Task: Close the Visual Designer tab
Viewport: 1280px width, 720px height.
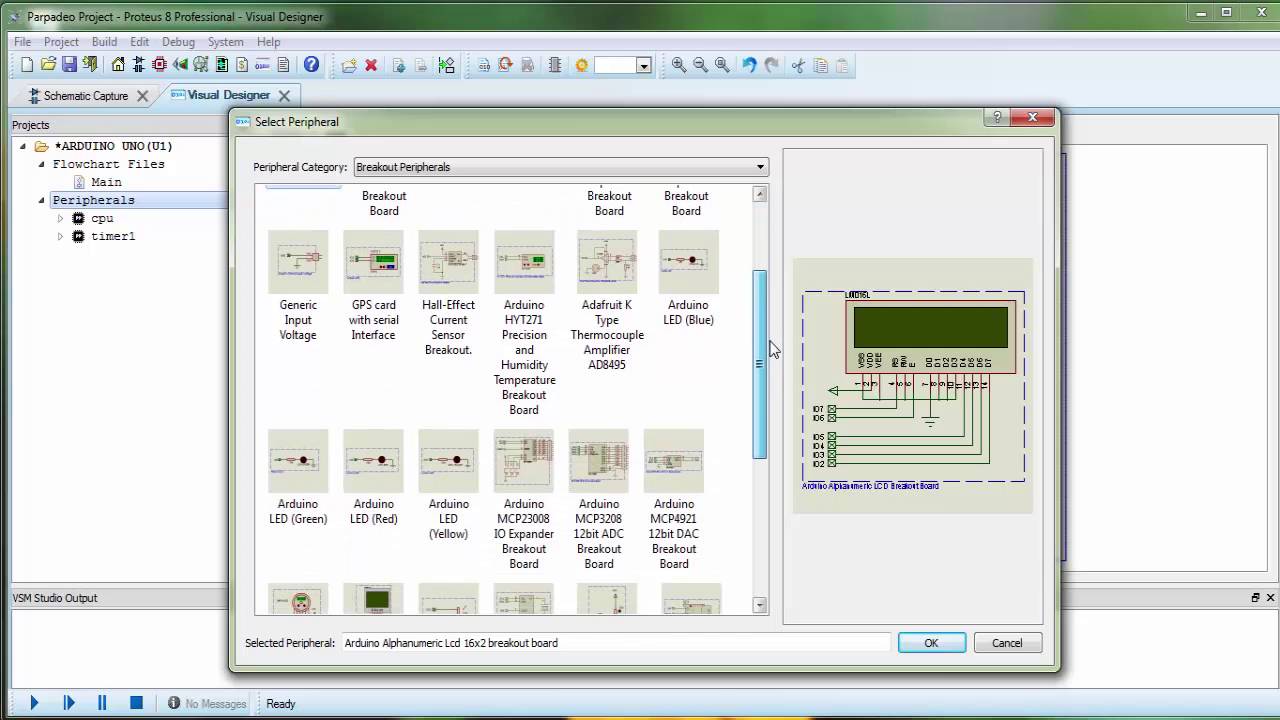Action: (284, 96)
